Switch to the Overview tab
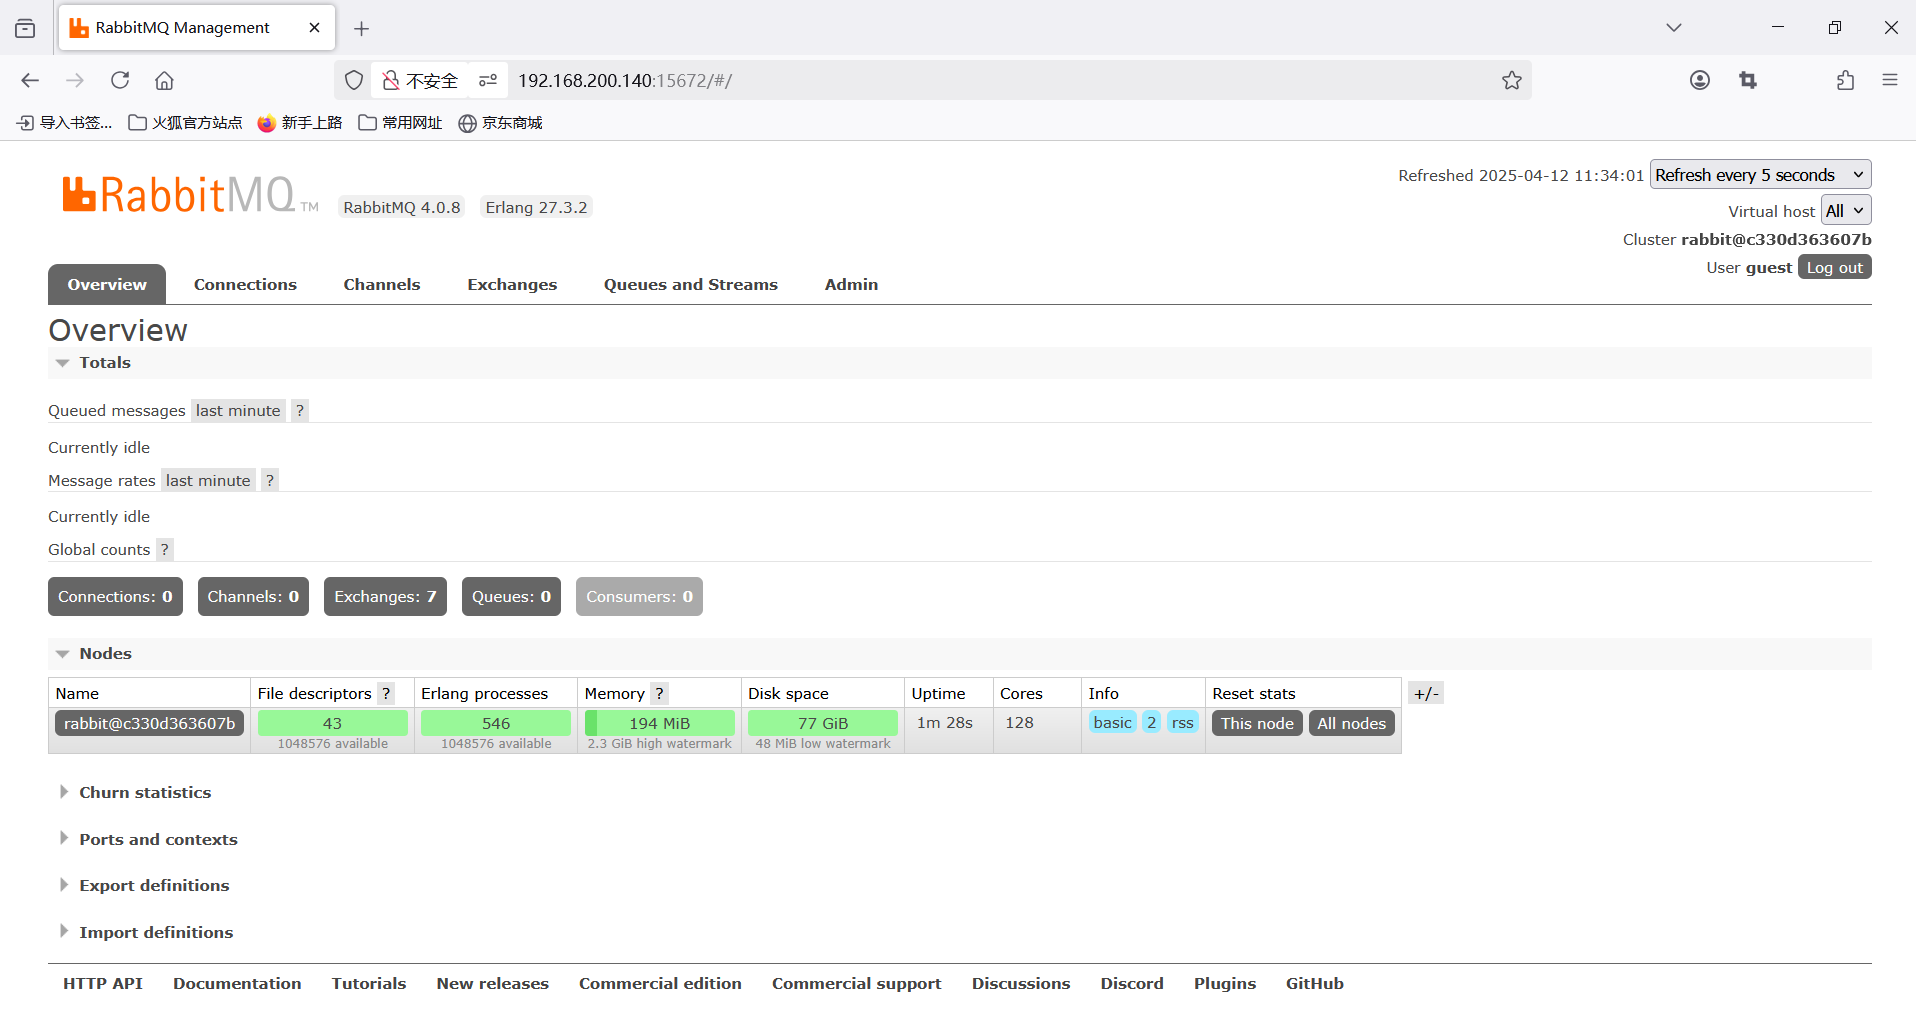The height and width of the screenshot is (1020, 1916). 107,284
